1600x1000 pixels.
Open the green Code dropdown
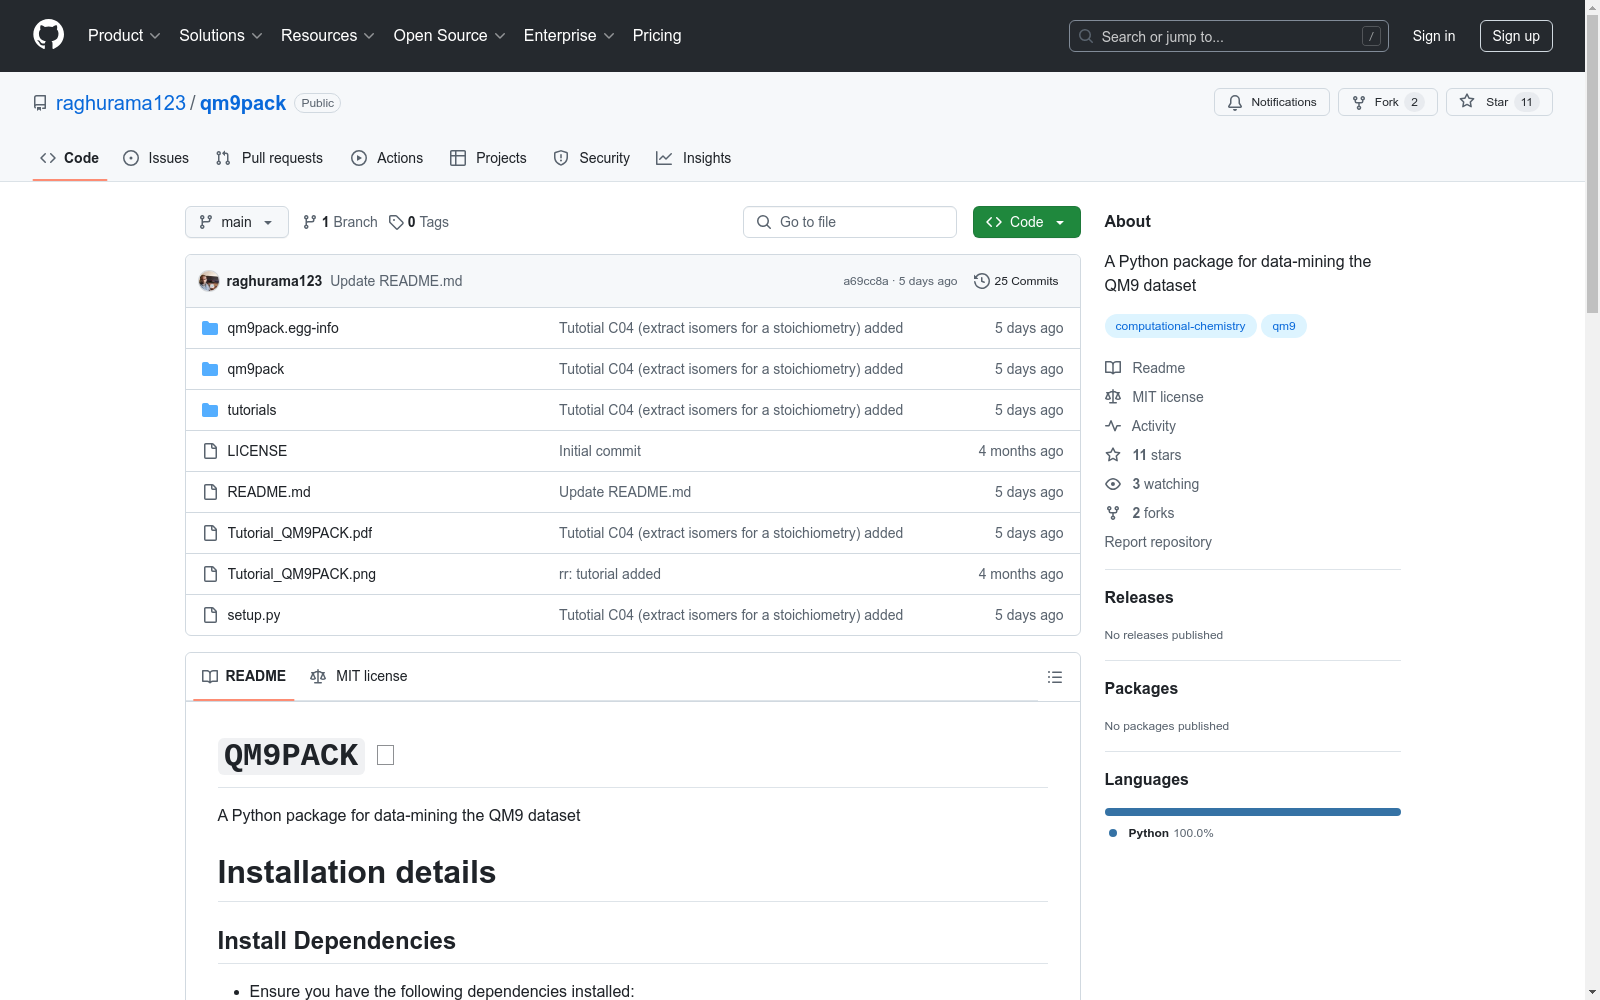(x=1026, y=222)
